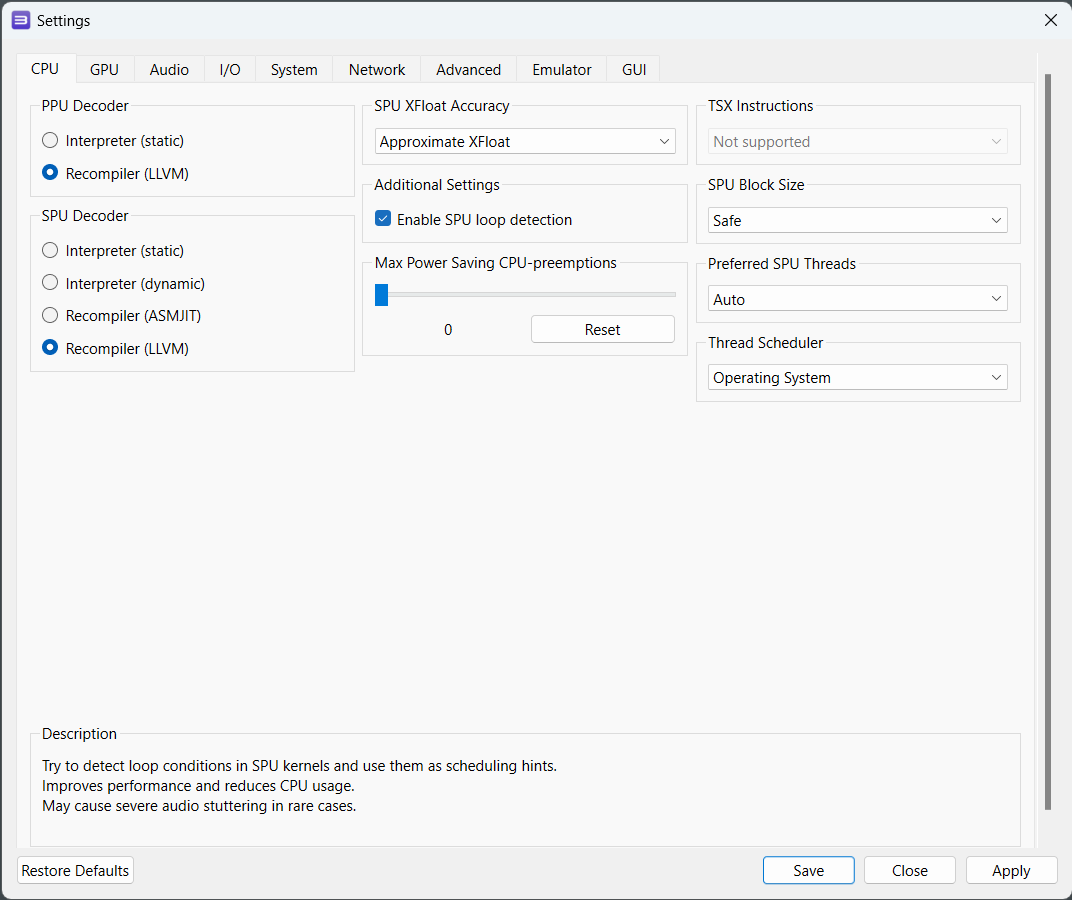The height and width of the screenshot is (900, 1072).
Task: Click the 'SPU Decoder' group label
Action: [85, 216]
